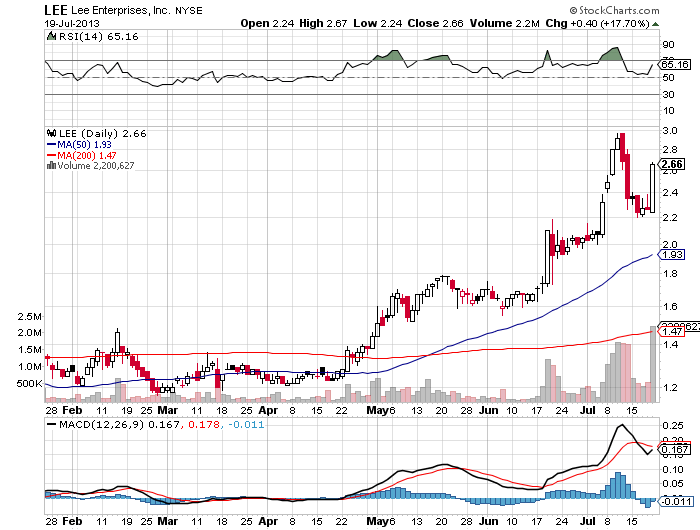Click 'Apr' on the date axis under the price panel

pos(268,410)
